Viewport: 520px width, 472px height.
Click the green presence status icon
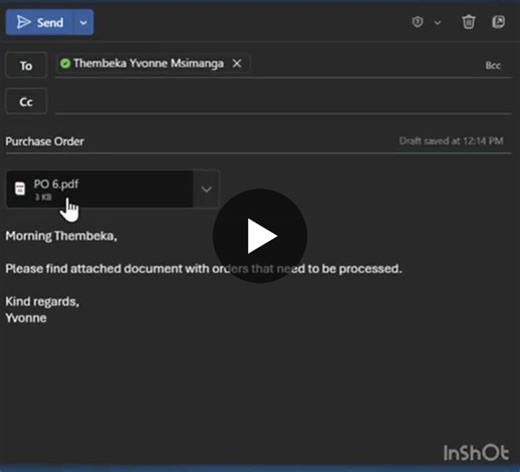click(x=65, y=63)
